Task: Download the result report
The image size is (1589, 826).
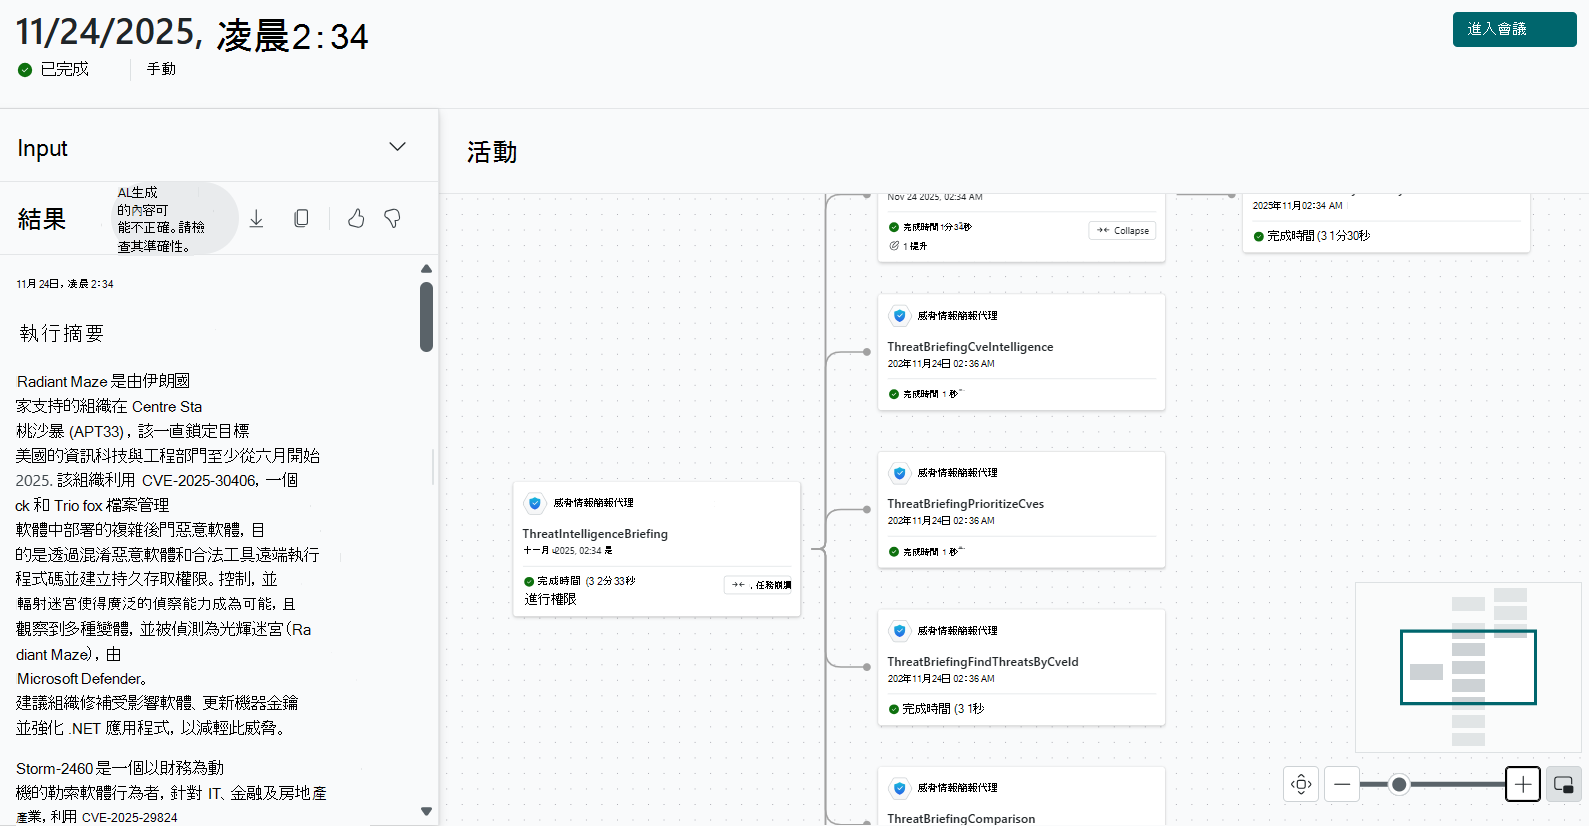Action: (x=257, y=218)
